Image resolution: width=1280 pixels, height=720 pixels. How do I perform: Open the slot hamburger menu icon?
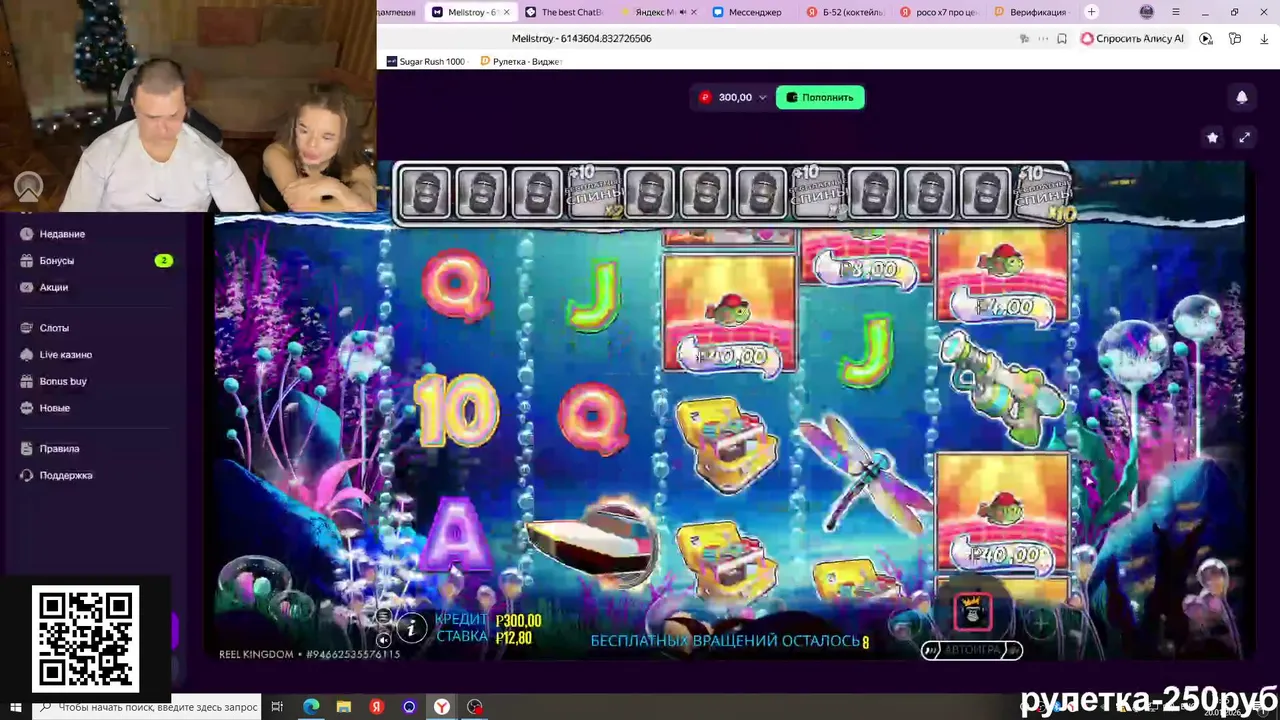384,617
